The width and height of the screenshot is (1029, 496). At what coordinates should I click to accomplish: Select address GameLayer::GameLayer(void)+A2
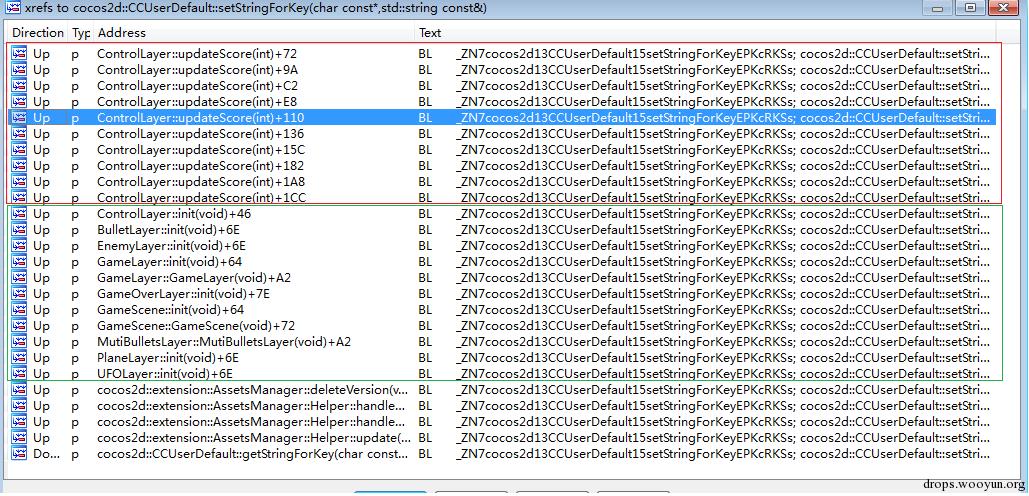(x=194, y=278)
